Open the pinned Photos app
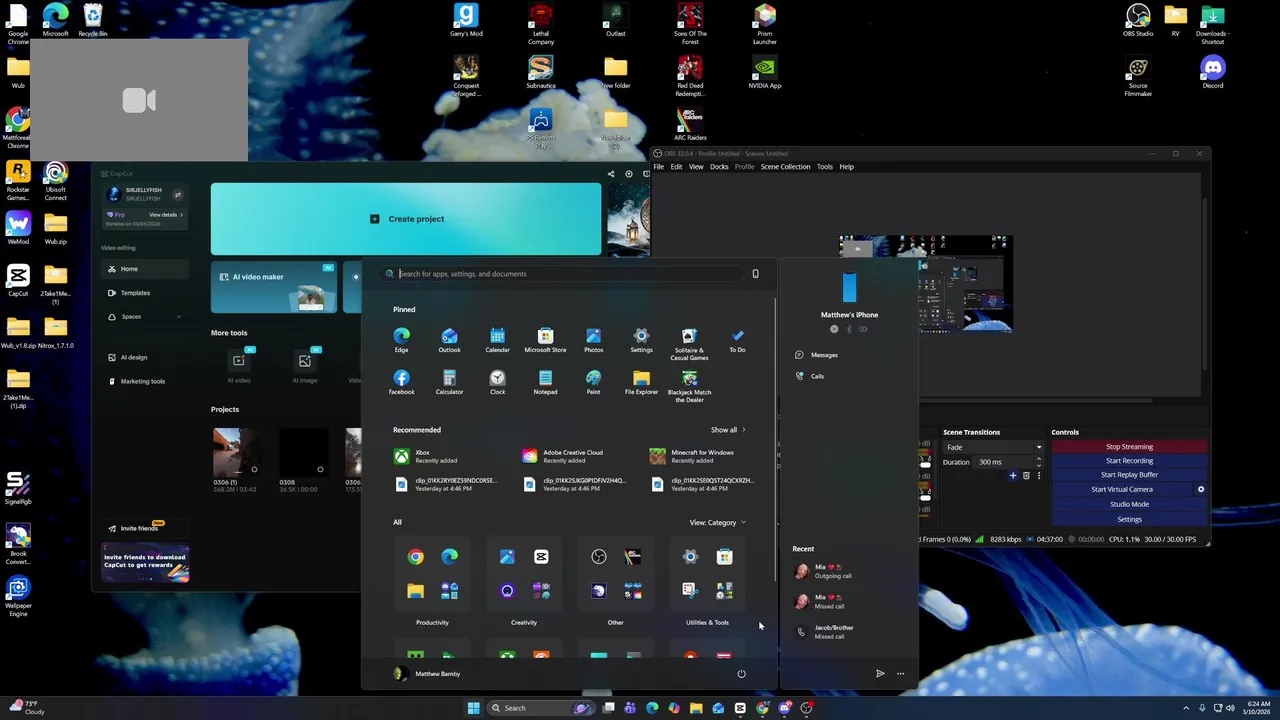Image resolution: width=1280 pixels, height=720 pixels. coord(593,340)
